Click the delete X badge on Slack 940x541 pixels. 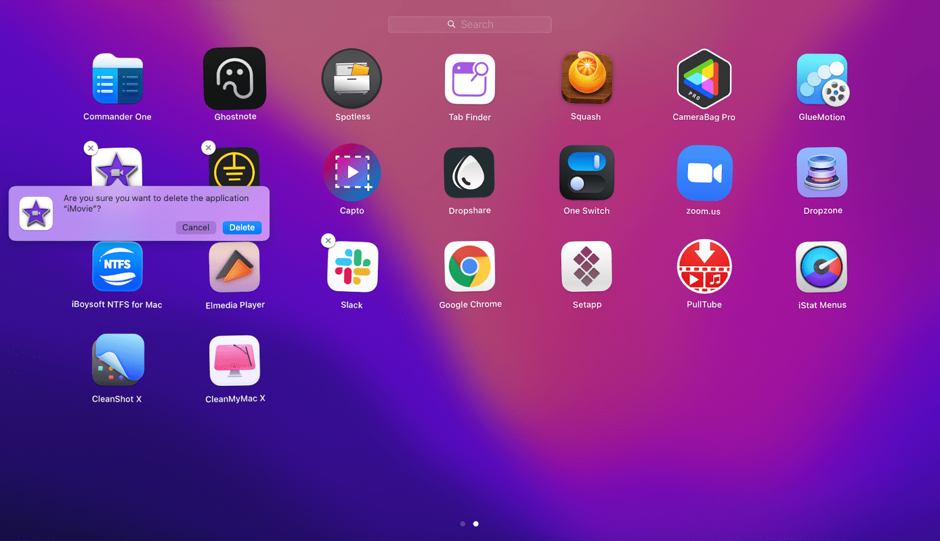[x=328, y=241]
